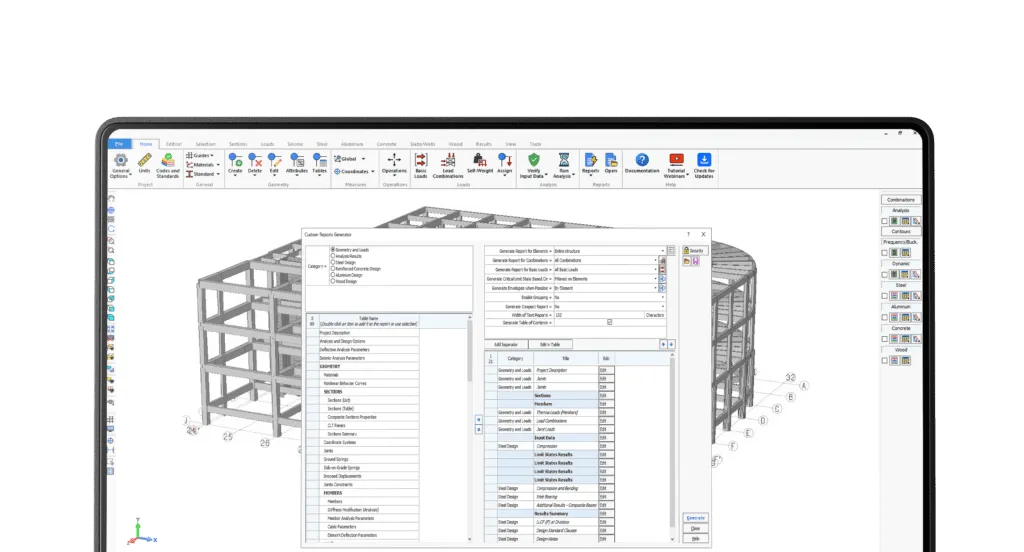The height and width of the screenshot is (552, 1024).
Task: Open Basic Loads
Action: [x=421, y=165]
